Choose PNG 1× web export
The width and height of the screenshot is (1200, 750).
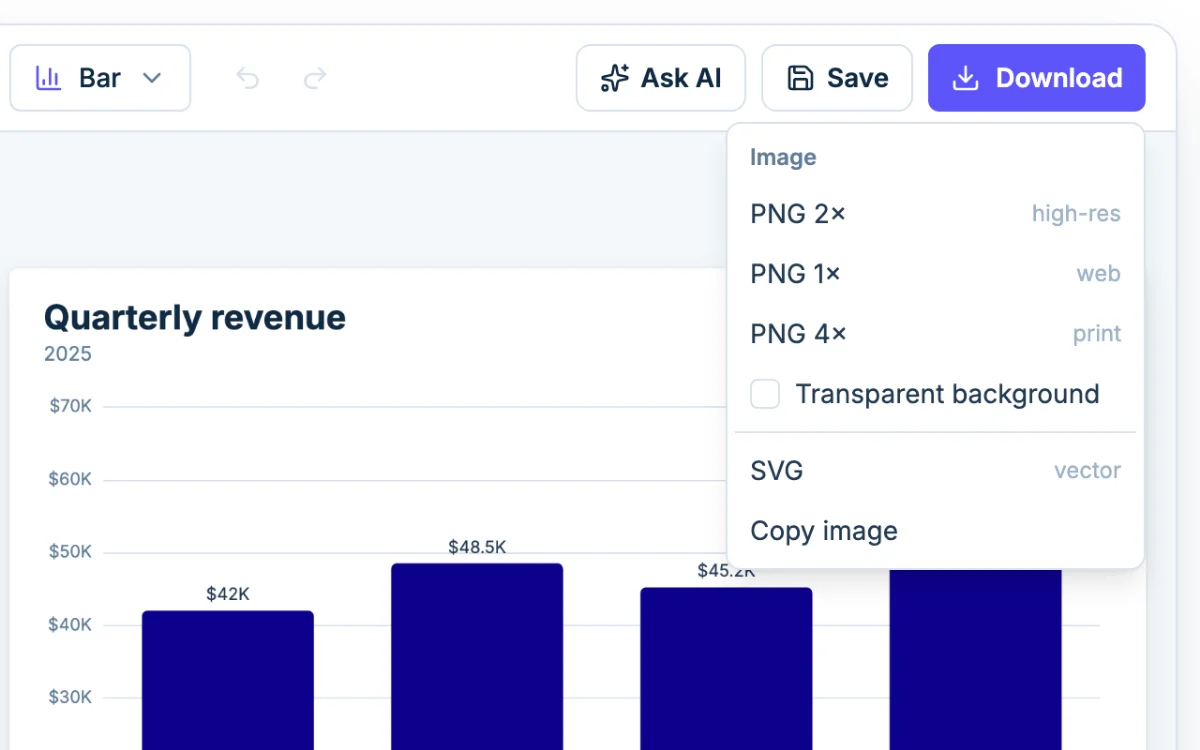(x=935, y=274)
